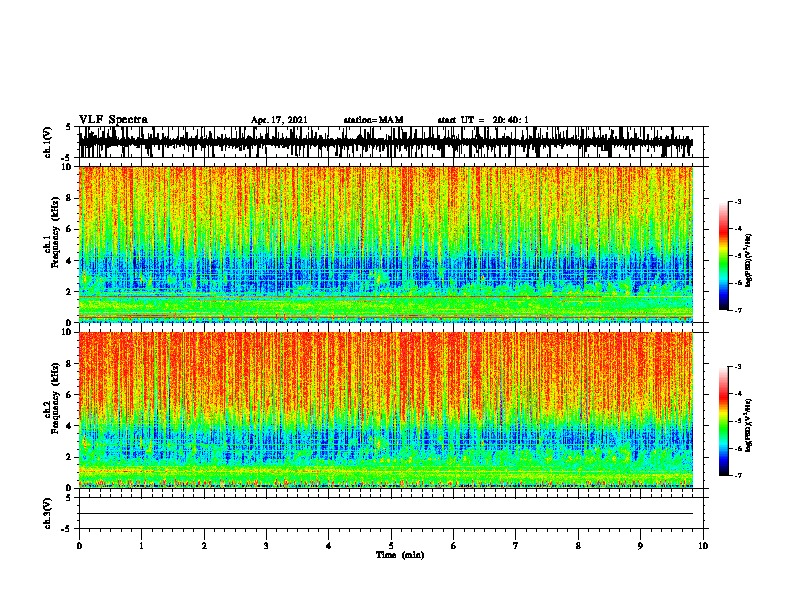The height and width of the screenshot is (612, 792).
Task: Click the "-3" tick on ch.1 colorbar
Action: (738, 202)
